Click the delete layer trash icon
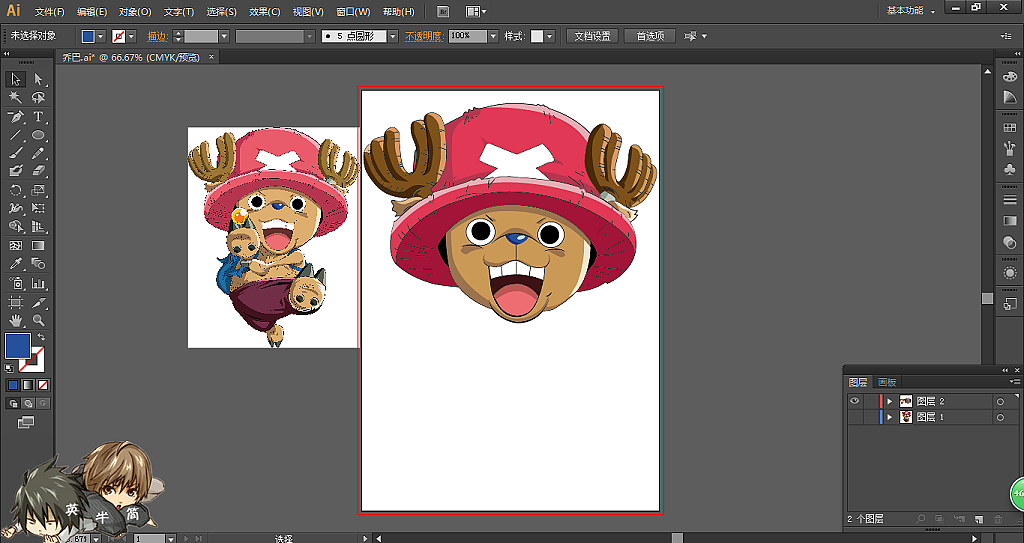 tap(997, 519)
